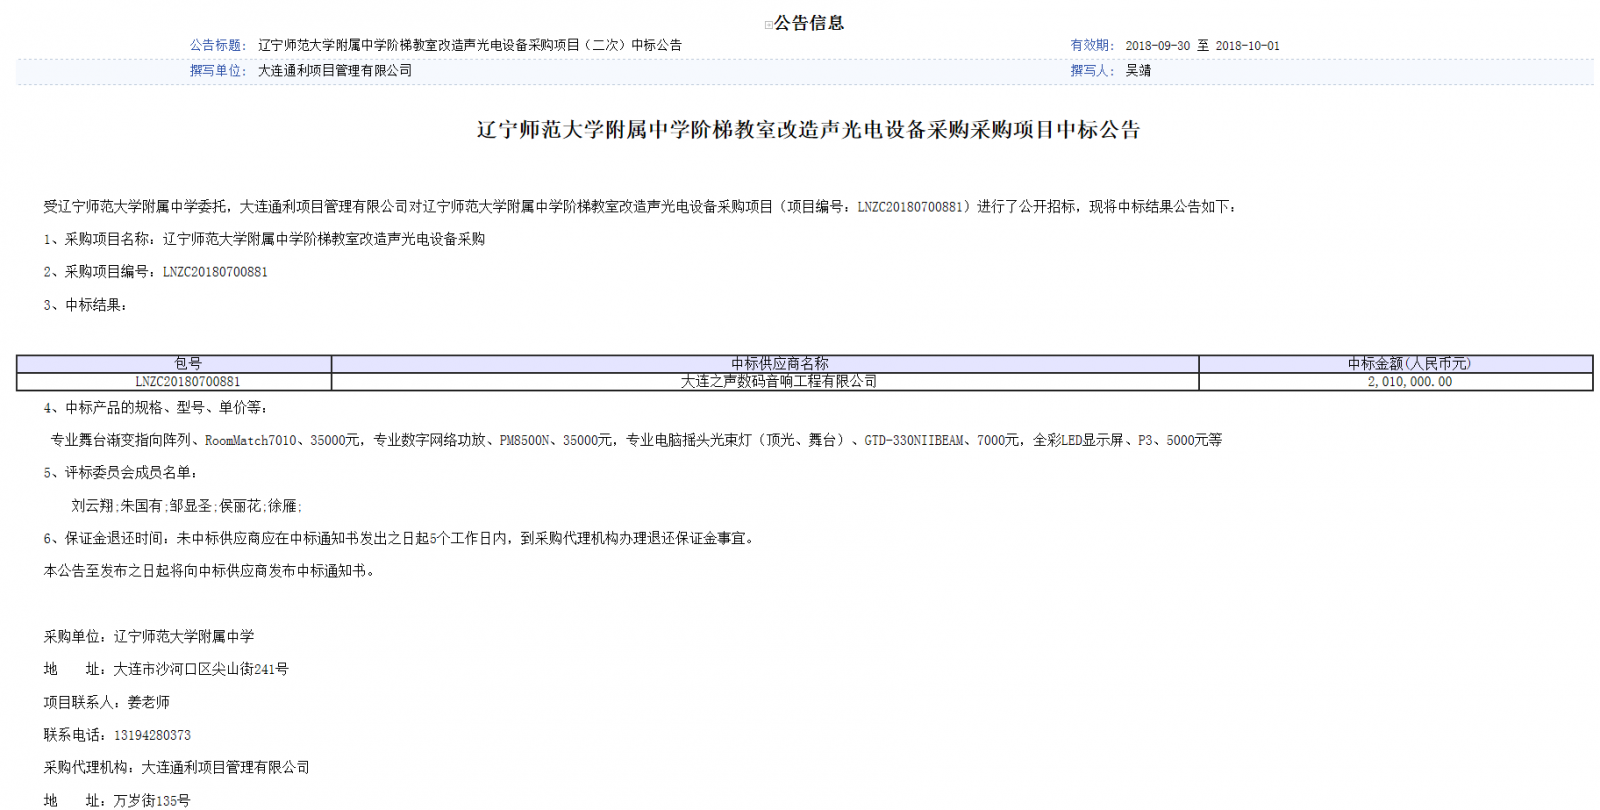Click the evaluation committee names starting 刘云翔
The width and height of the screenshot is (1600, 810).
click(x=186, y=506)
